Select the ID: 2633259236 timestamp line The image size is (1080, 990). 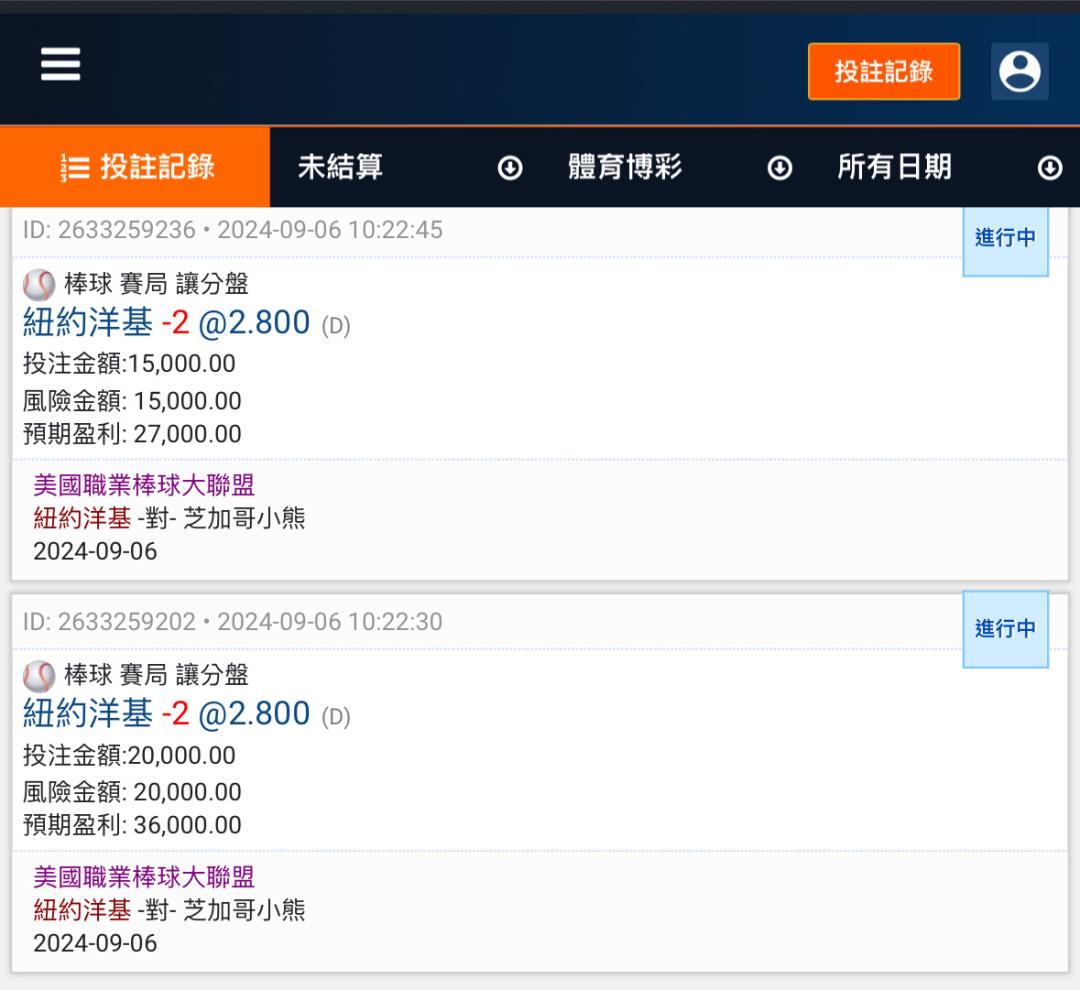233,230
